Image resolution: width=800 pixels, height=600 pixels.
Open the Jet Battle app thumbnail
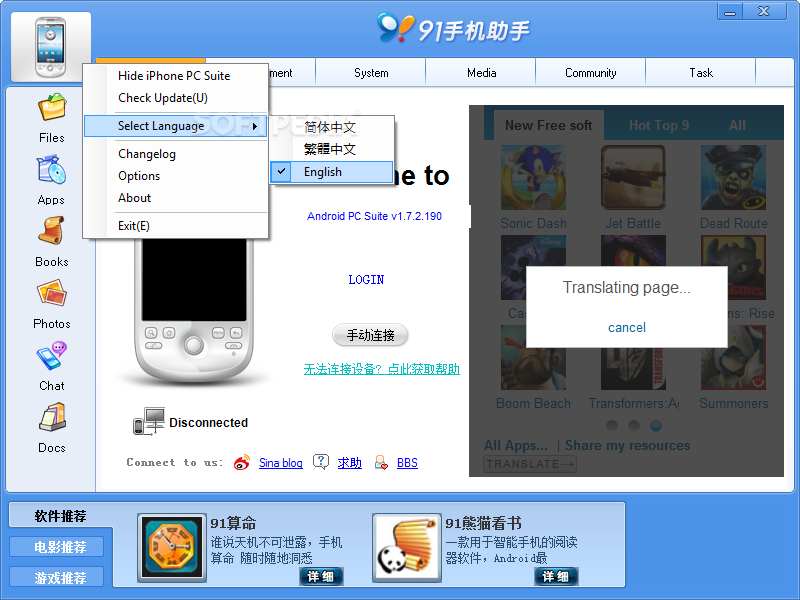[633, 177]
